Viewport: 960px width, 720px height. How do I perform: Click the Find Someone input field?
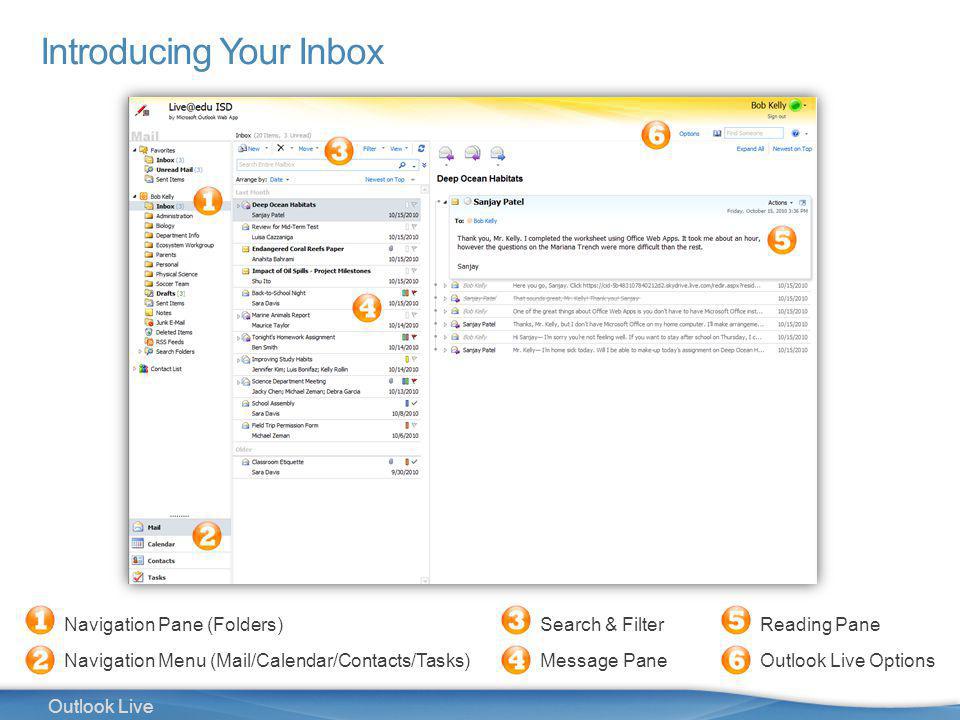tap(754, 133)
